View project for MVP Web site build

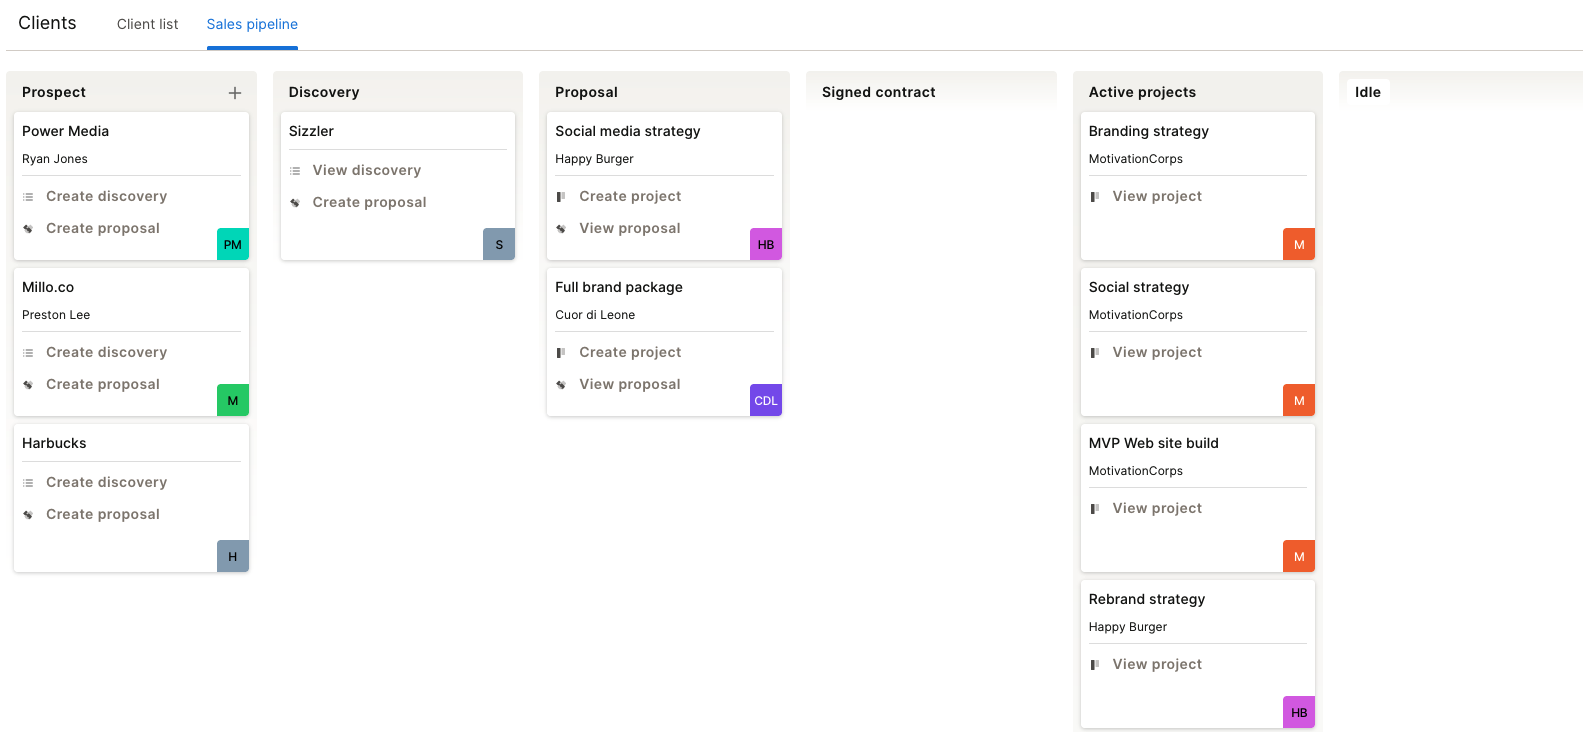click(x=1157, y=508)
